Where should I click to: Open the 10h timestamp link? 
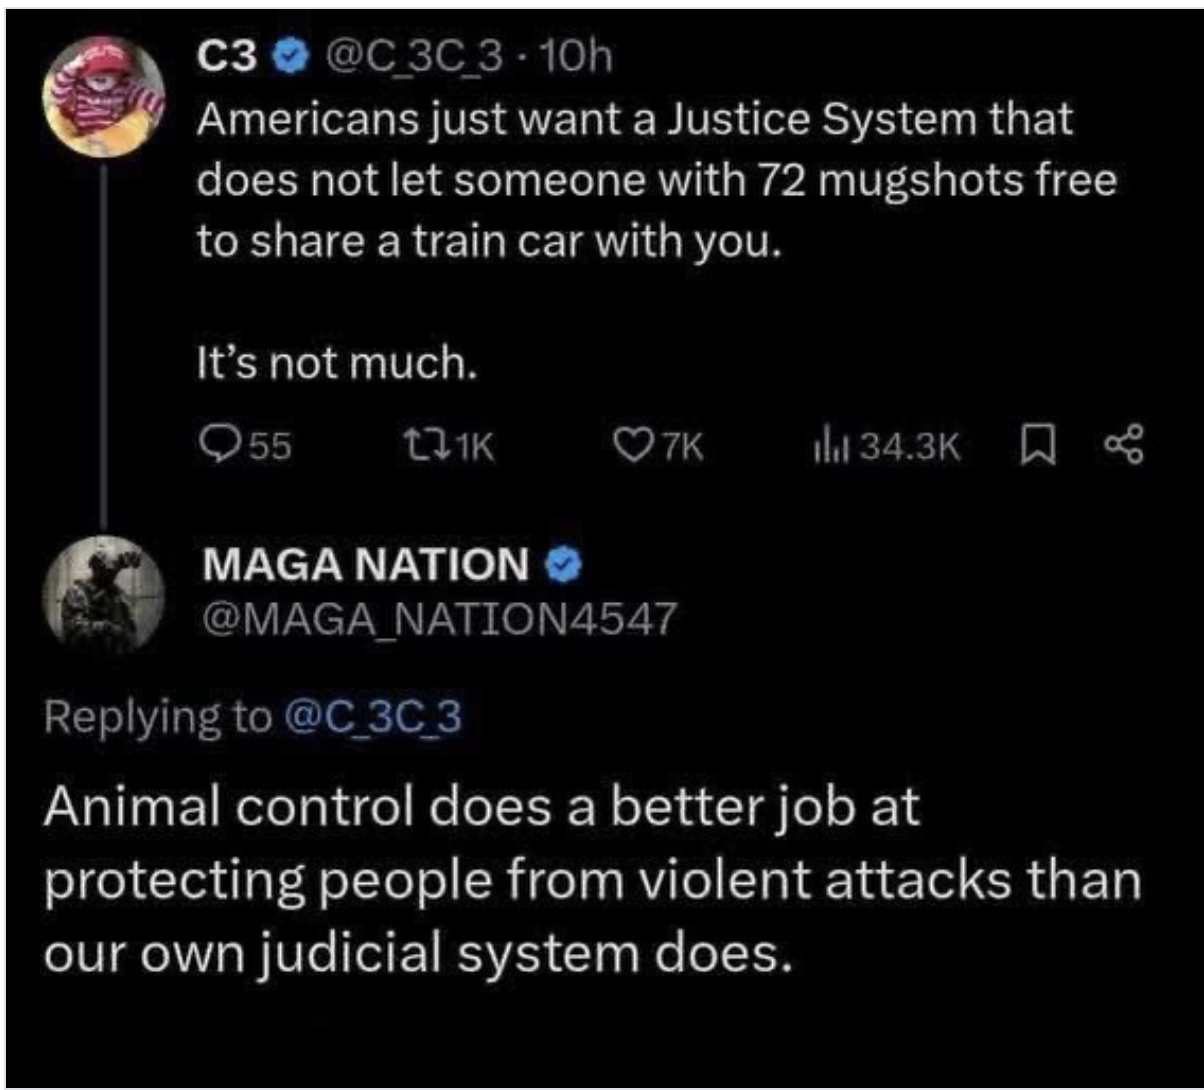click(574, 60)
